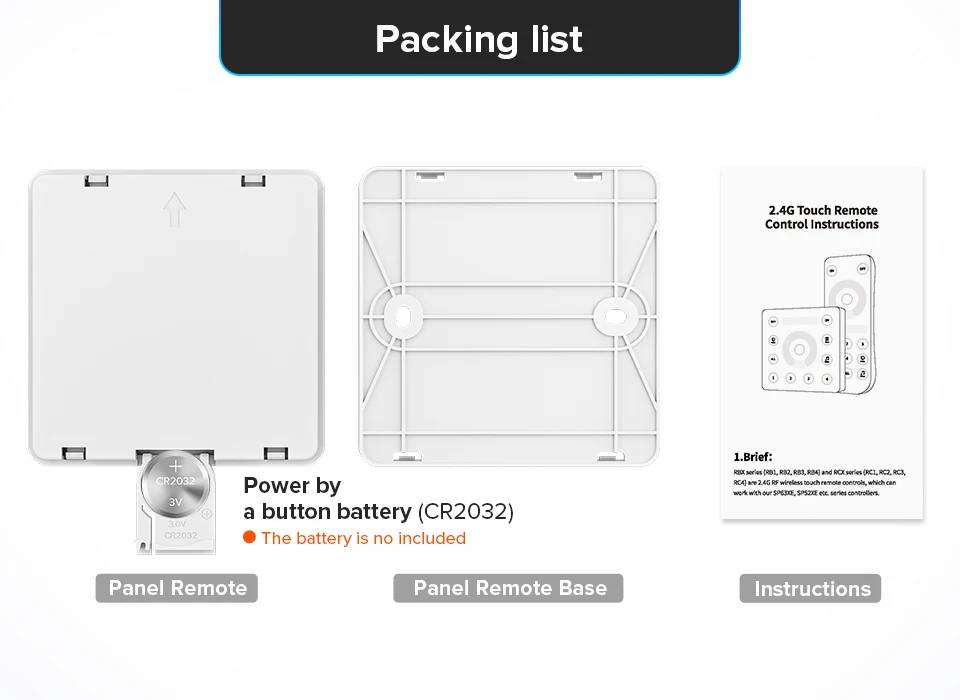The height and width of the screenshot is (700, 960).
Task: Click "The battery is no included" text
Action: click(x=363, y=538)
